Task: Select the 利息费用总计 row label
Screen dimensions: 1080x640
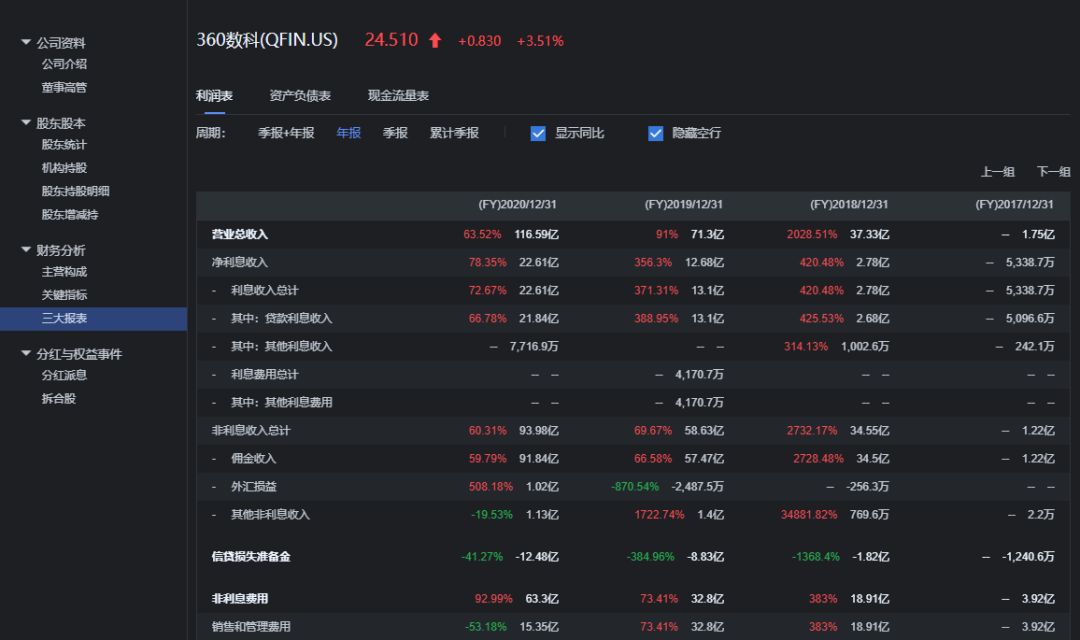Action: coord(264,375)
